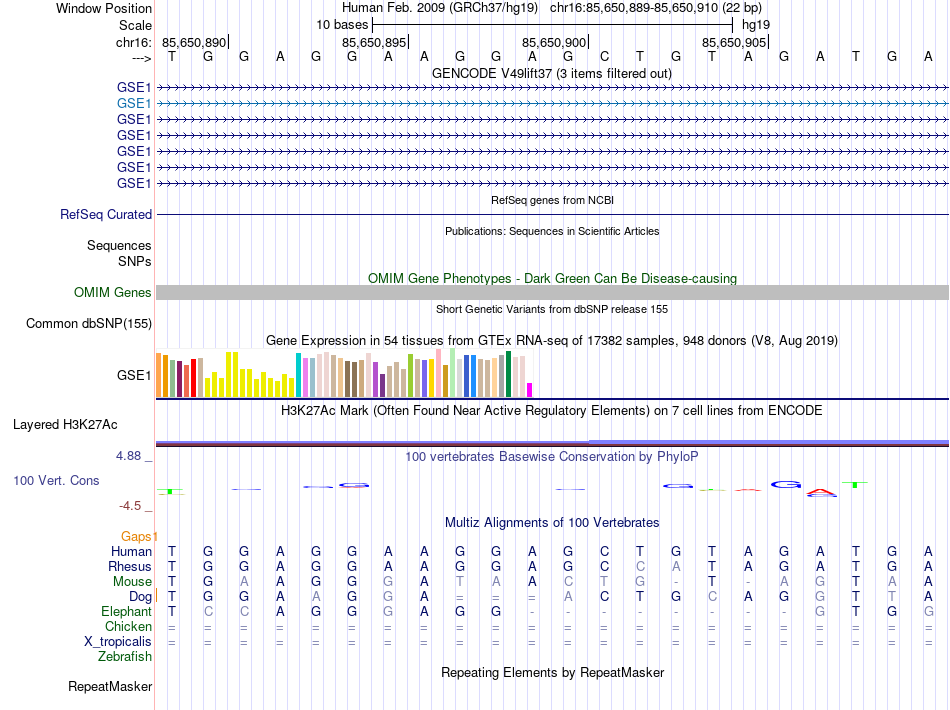Click the RefSeq Curated track label
The width and height of the screenshot is (950, 710).
pyautogui.click(x=106, y=214)
